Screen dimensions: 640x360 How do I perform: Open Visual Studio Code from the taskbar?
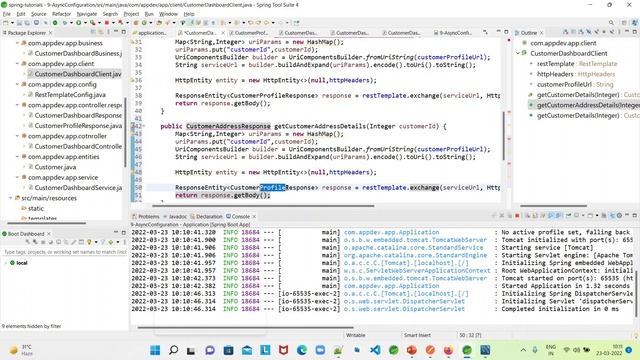(375, 350)
